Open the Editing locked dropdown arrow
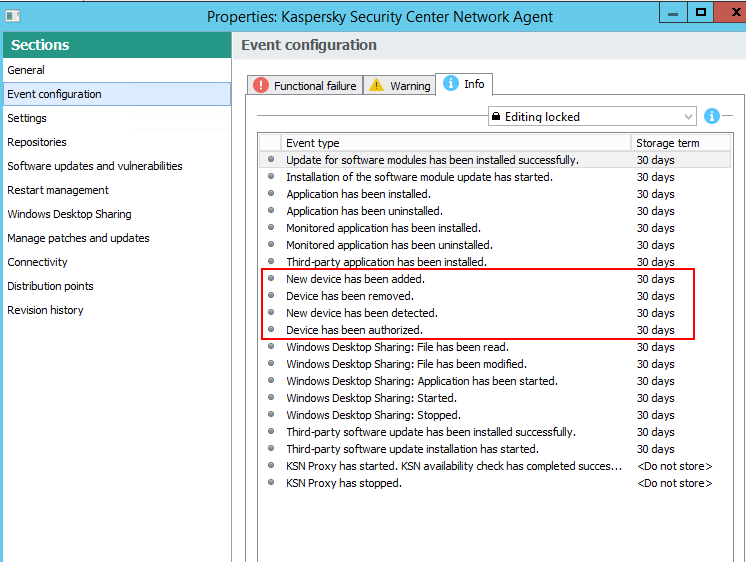This screenshot has width=746, height=562. coord(687,117)
